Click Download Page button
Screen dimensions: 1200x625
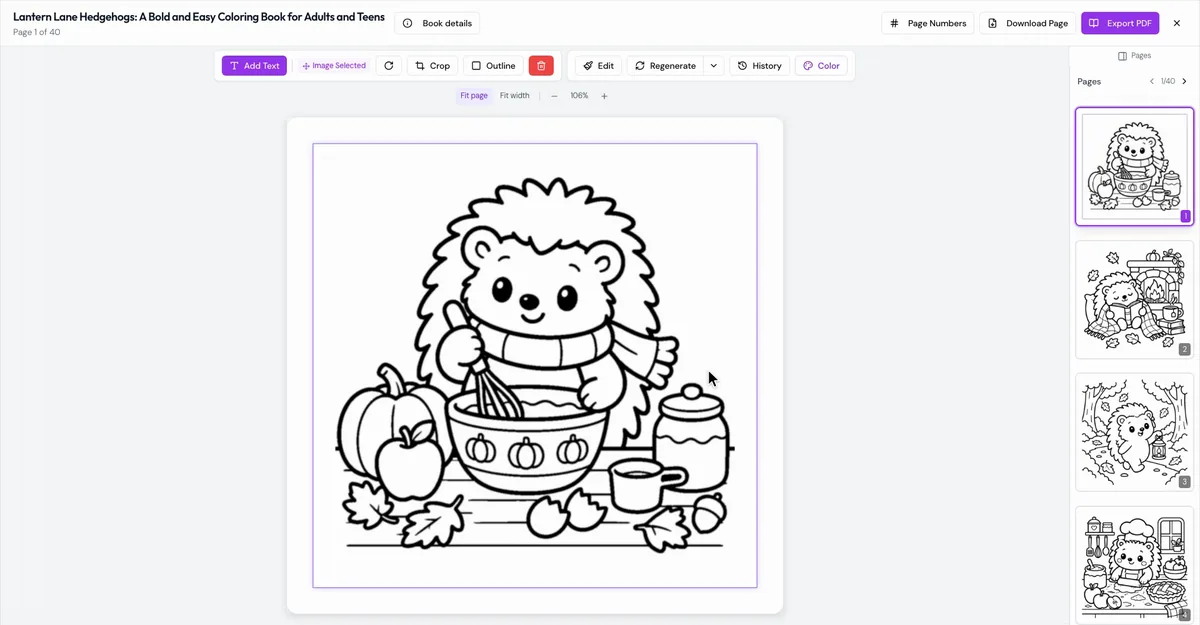coord(1028,23)
